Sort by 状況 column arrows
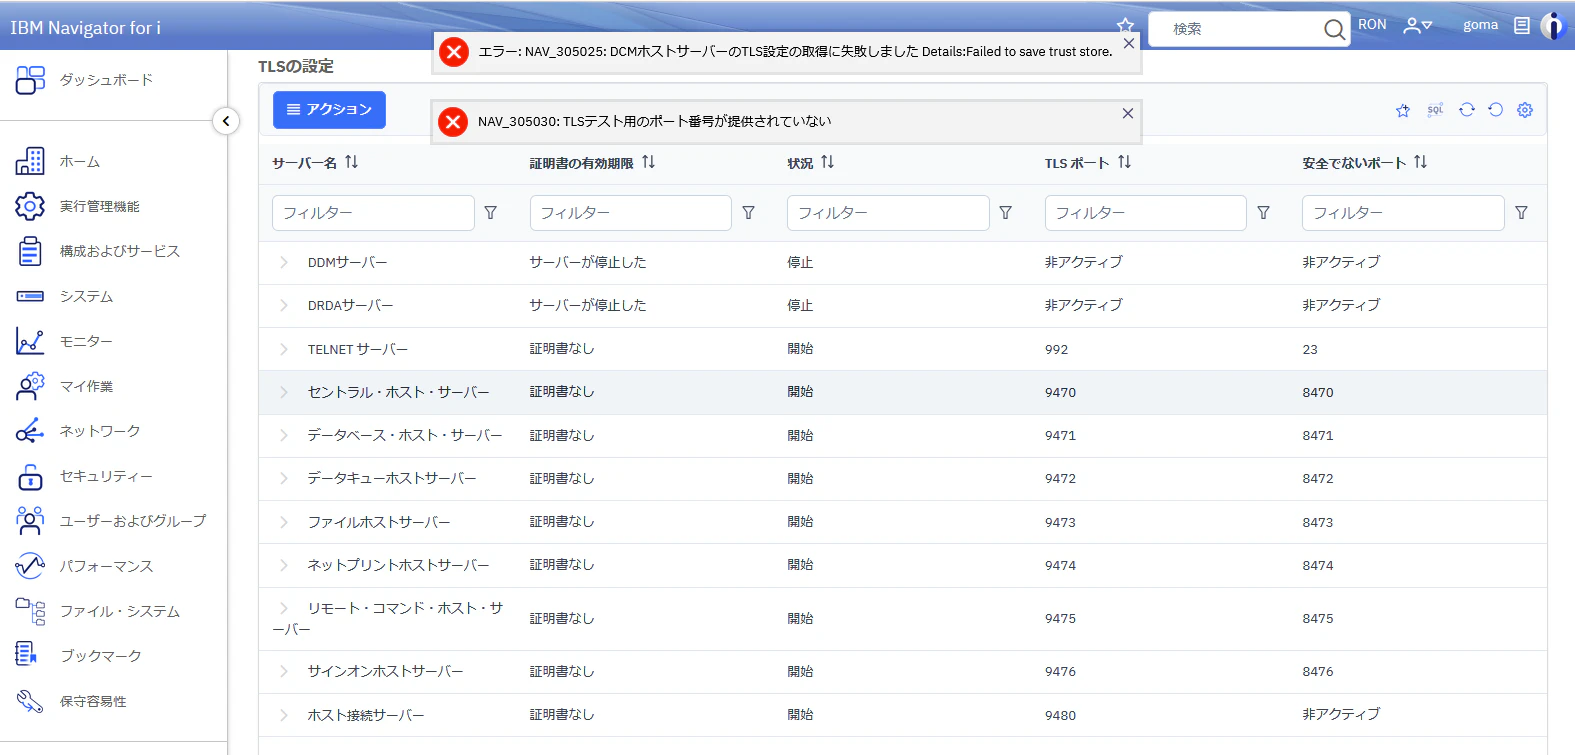The width and height of the screenshot is (1575, 755). pos(827,162)
